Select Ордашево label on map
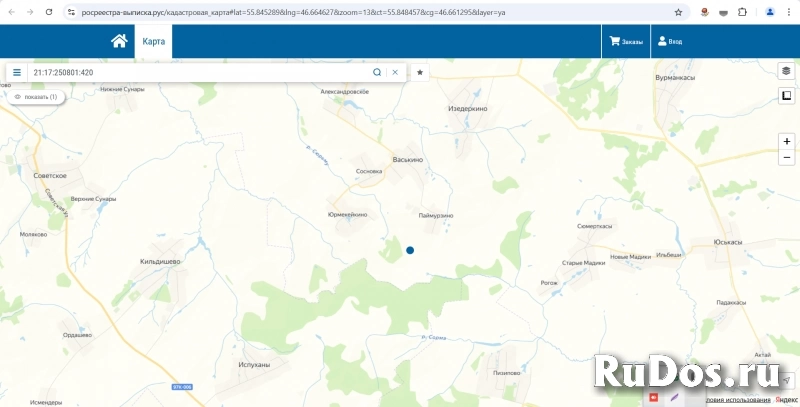This screenshot has height=407, width=800. point(77,335)
